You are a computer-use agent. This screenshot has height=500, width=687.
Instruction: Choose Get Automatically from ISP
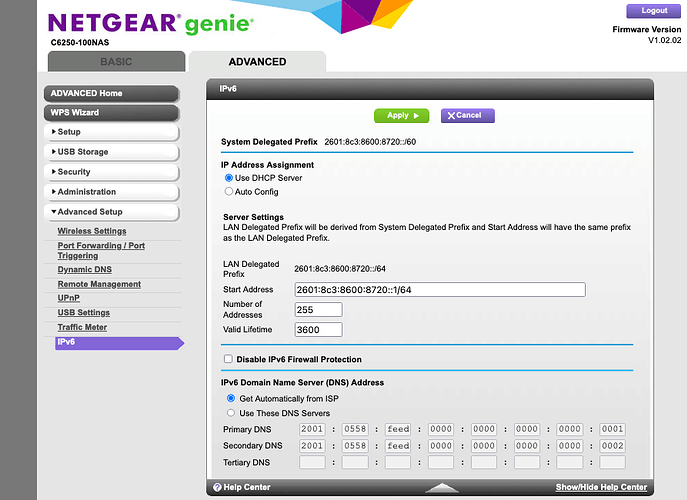[x=231, y=398]
